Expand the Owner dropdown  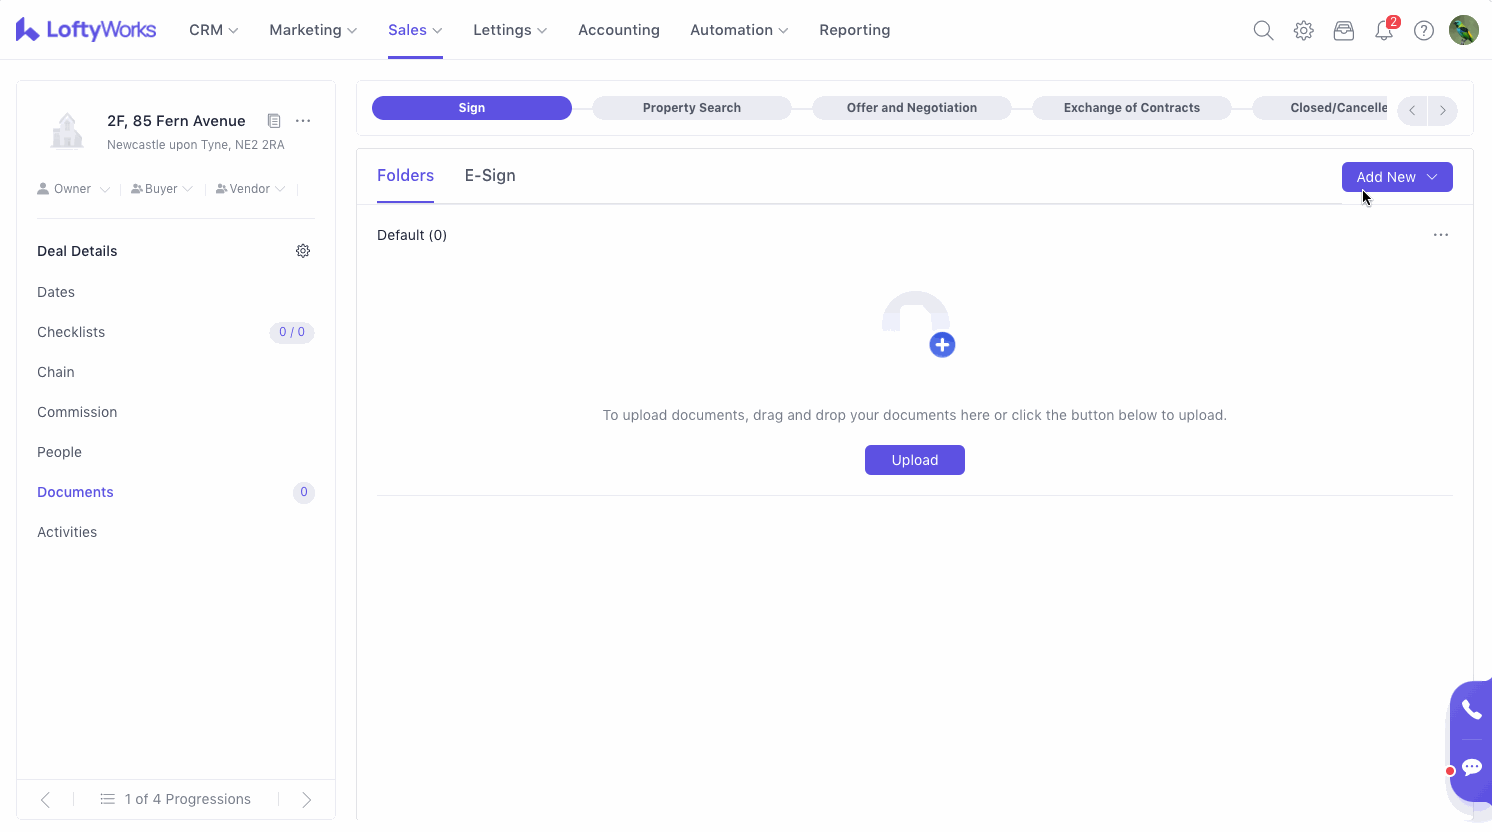[x=74, y=189]
